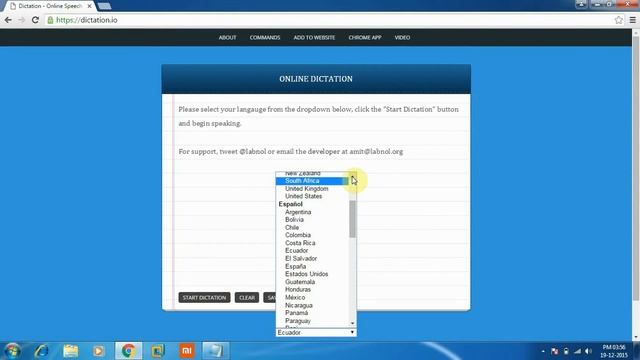
Task: Open the VIDEO navigation link
Action: pos(402,38)
